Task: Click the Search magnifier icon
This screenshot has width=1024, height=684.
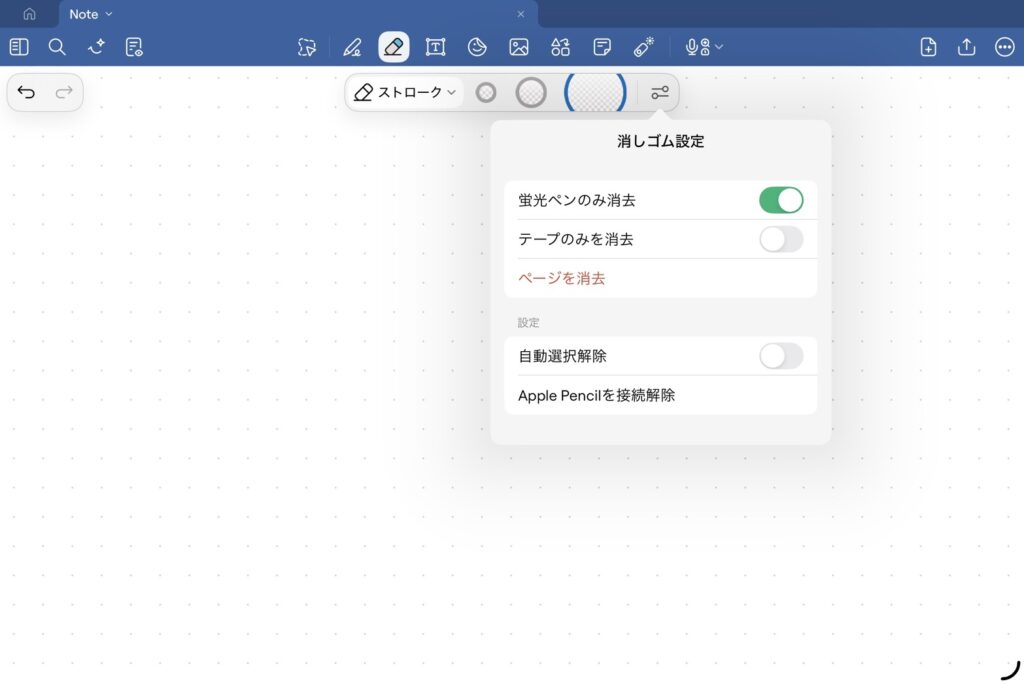Action: [x=57, y=47]
